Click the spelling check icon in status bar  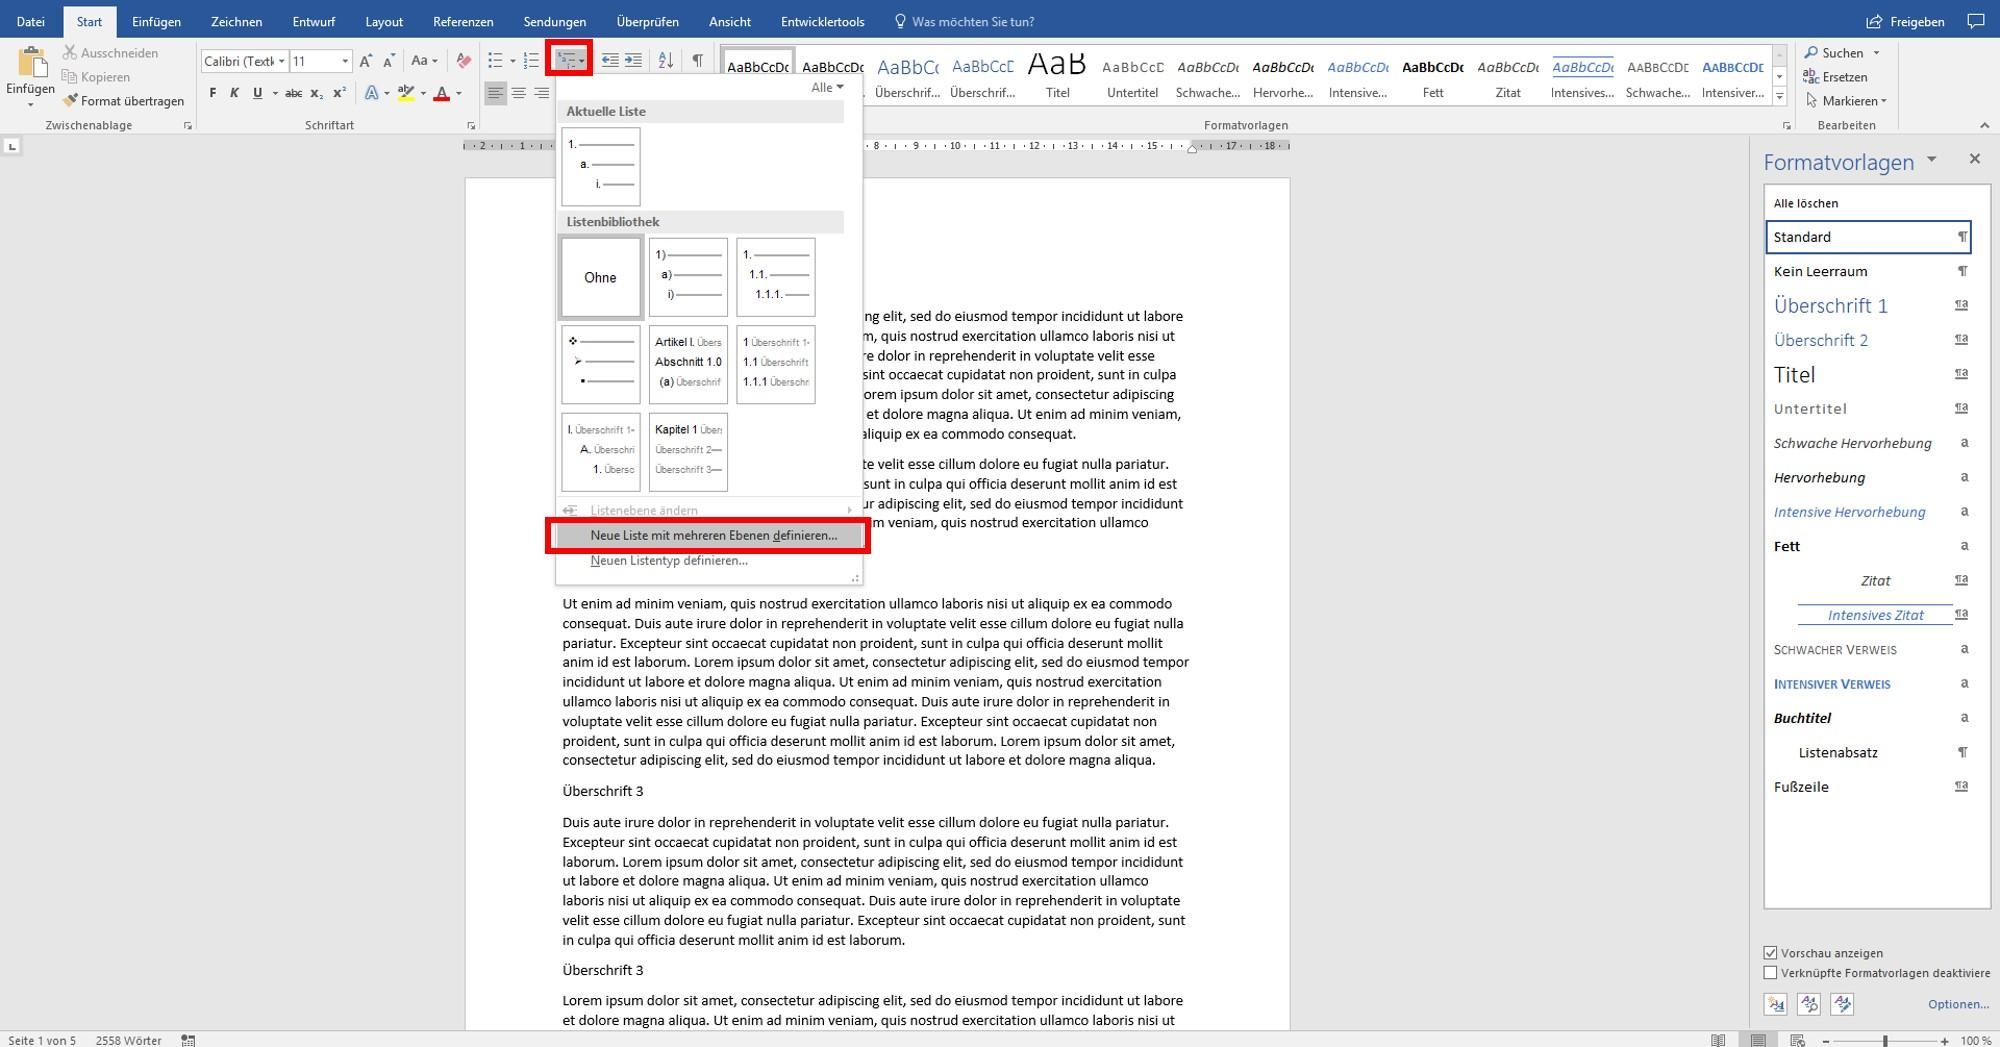pyautogui.click(x=188, y=1040)
